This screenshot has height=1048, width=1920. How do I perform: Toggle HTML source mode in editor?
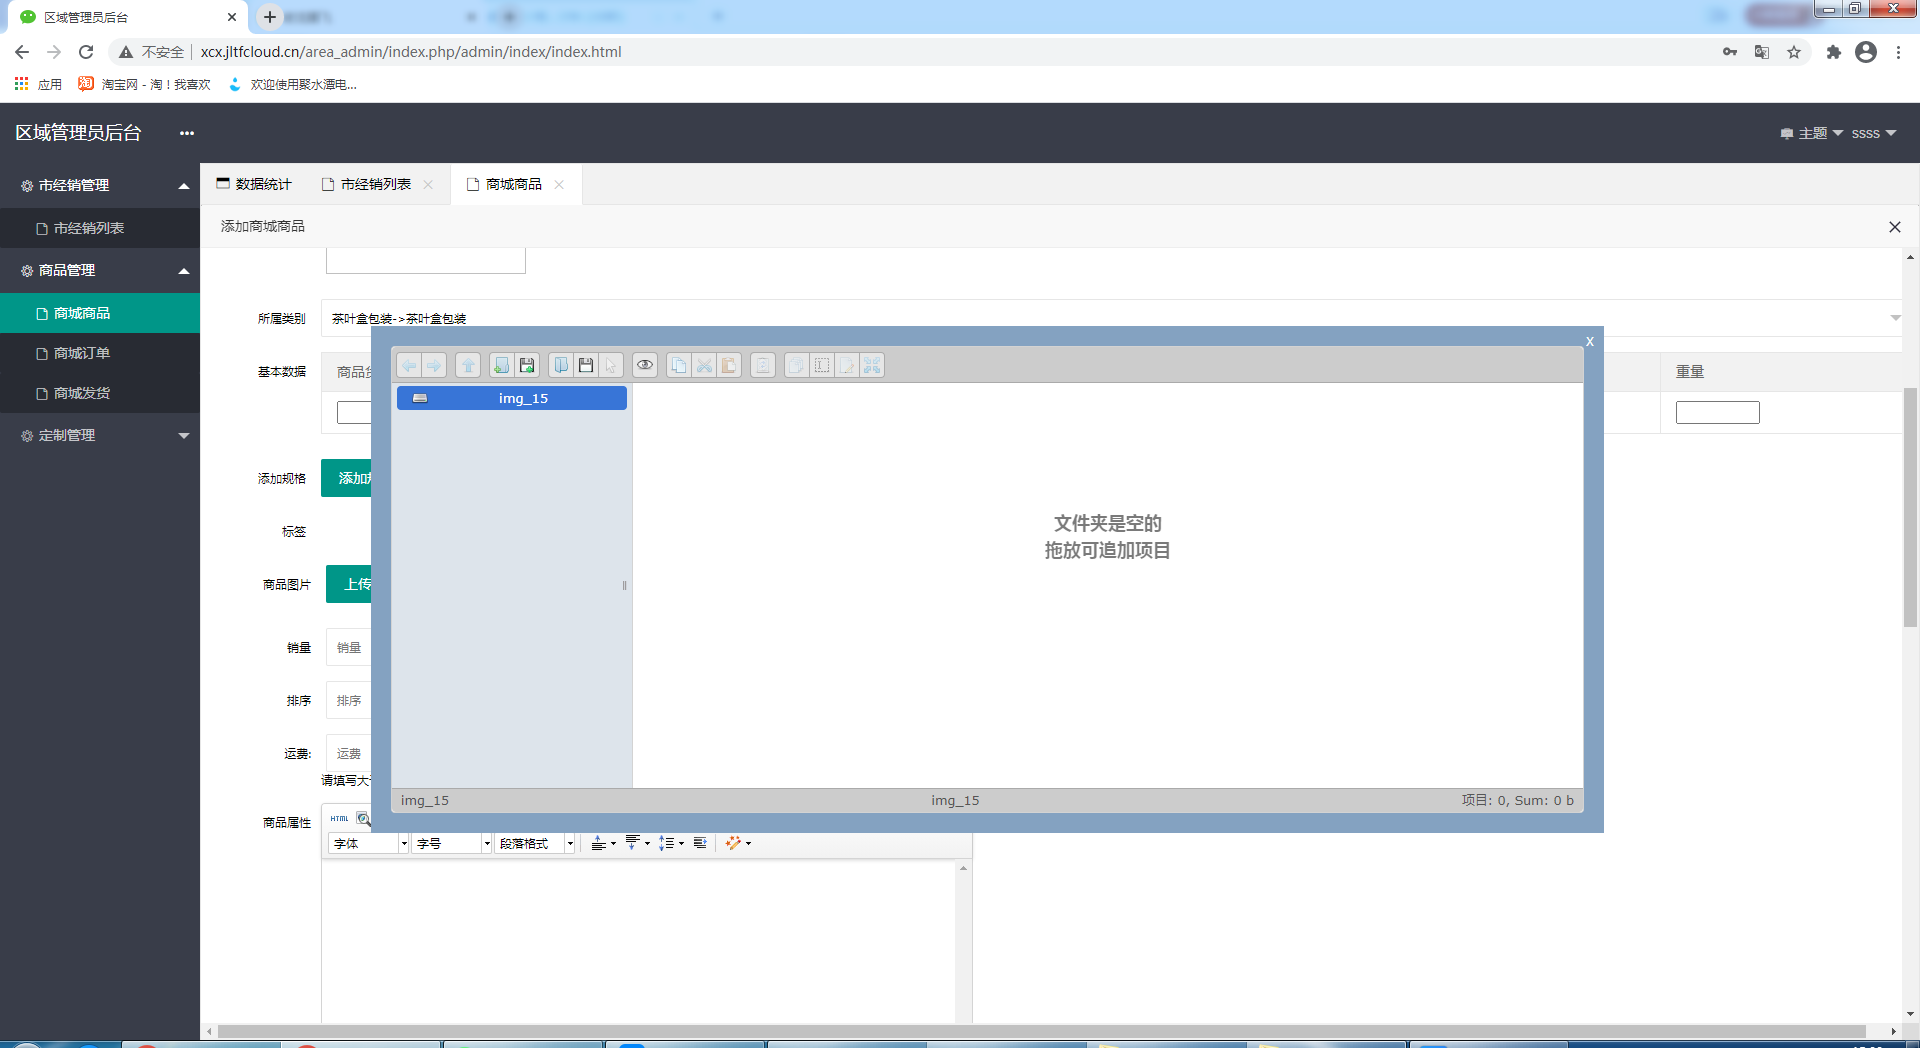340,819
